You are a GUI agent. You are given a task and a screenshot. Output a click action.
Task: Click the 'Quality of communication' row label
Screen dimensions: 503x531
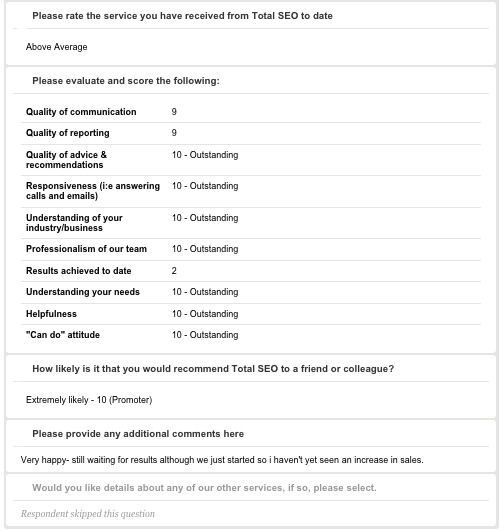click(x=81, y=112)
